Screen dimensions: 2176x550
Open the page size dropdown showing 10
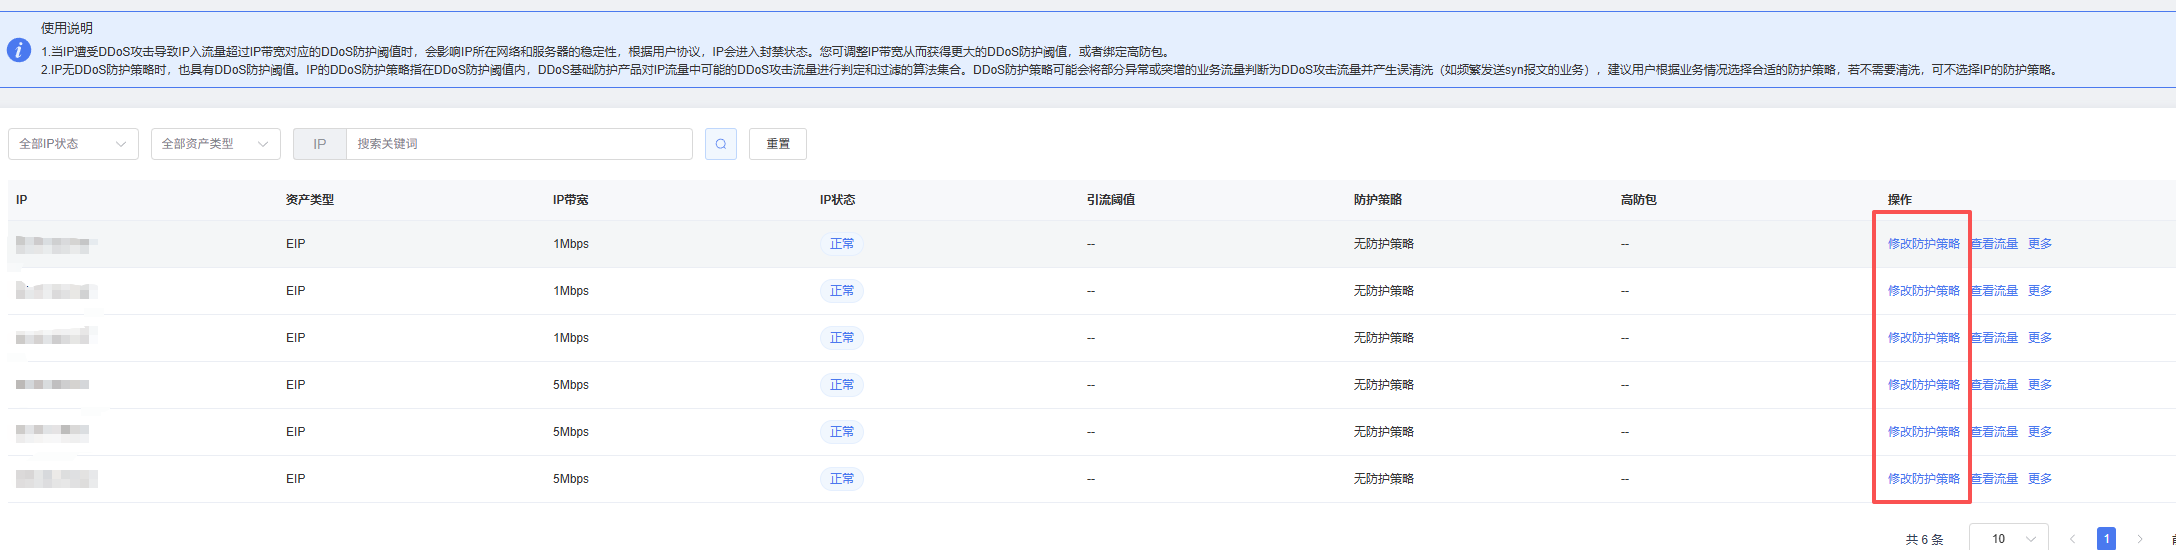click(2008, 539)
